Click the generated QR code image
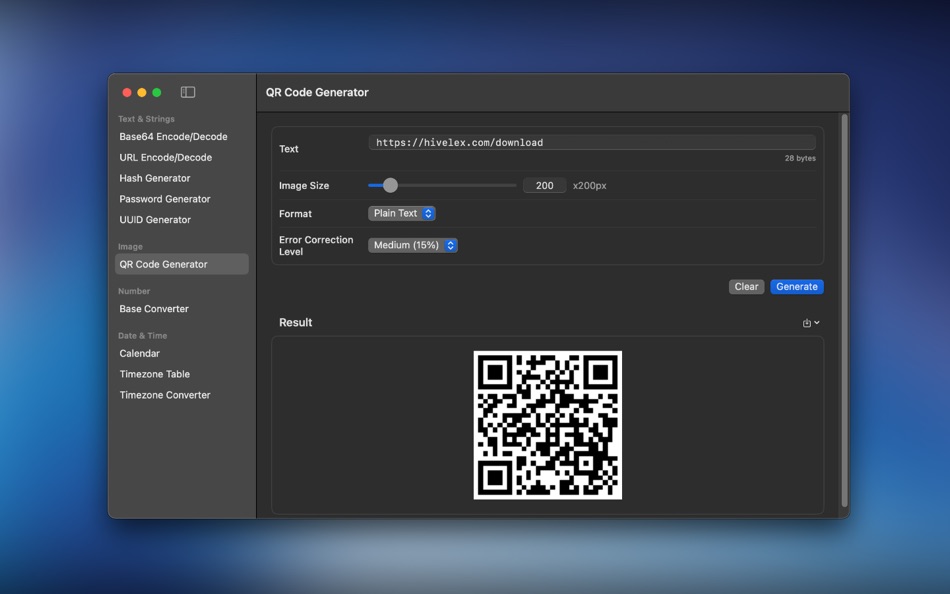The width and height of the screenshot is (950, 594). [x=548, y=424]
